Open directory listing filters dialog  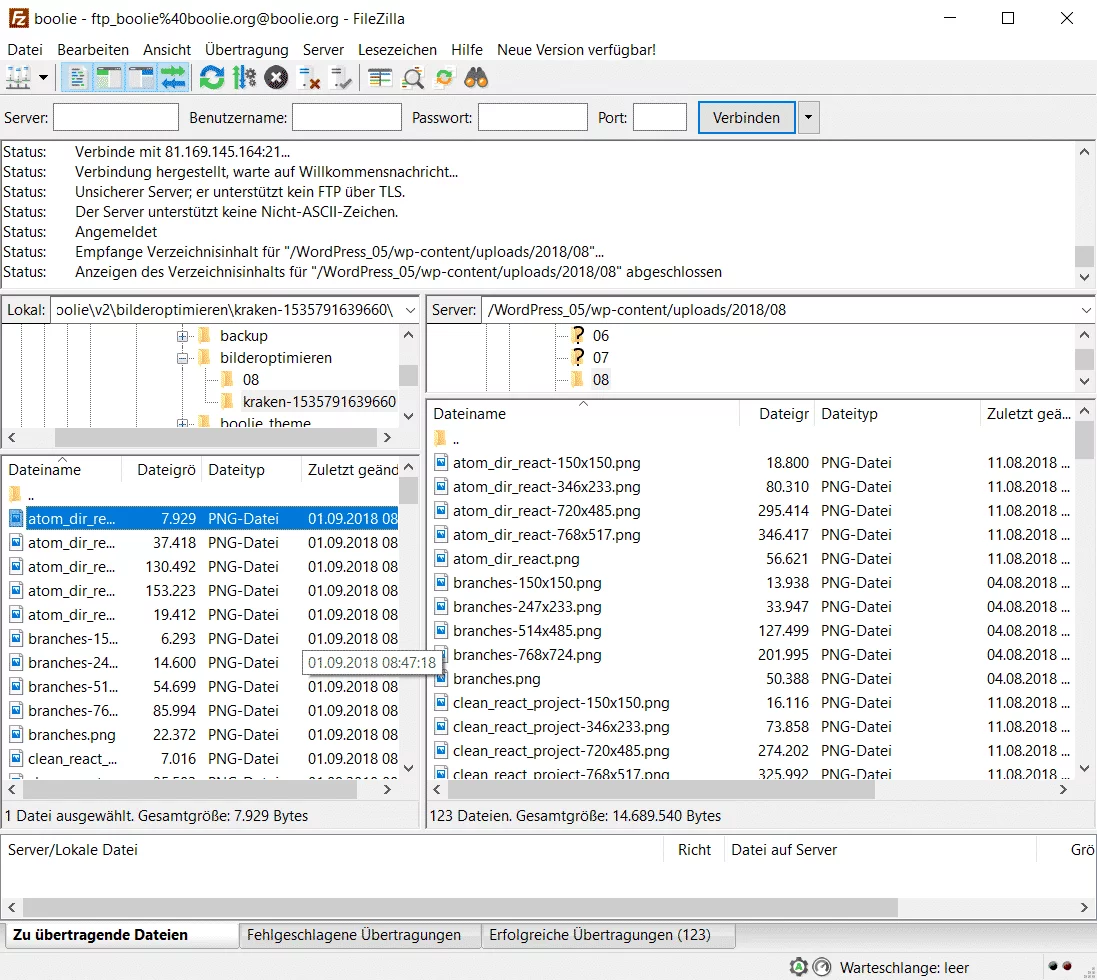(380, 78)
